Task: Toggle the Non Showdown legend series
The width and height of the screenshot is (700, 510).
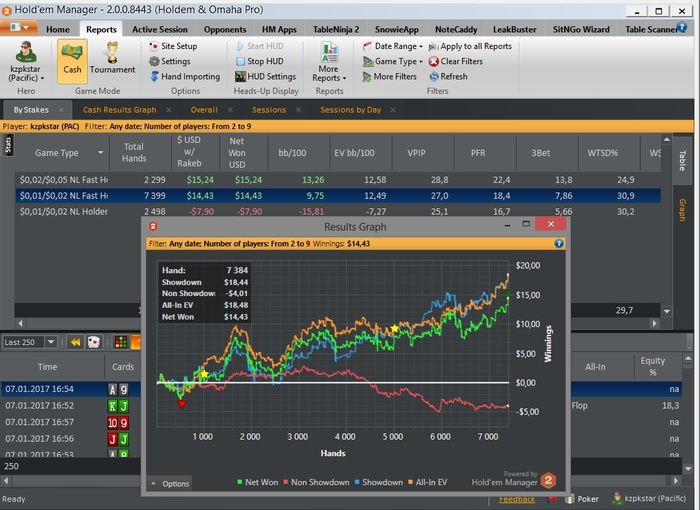Action: (x=316, y=482)
